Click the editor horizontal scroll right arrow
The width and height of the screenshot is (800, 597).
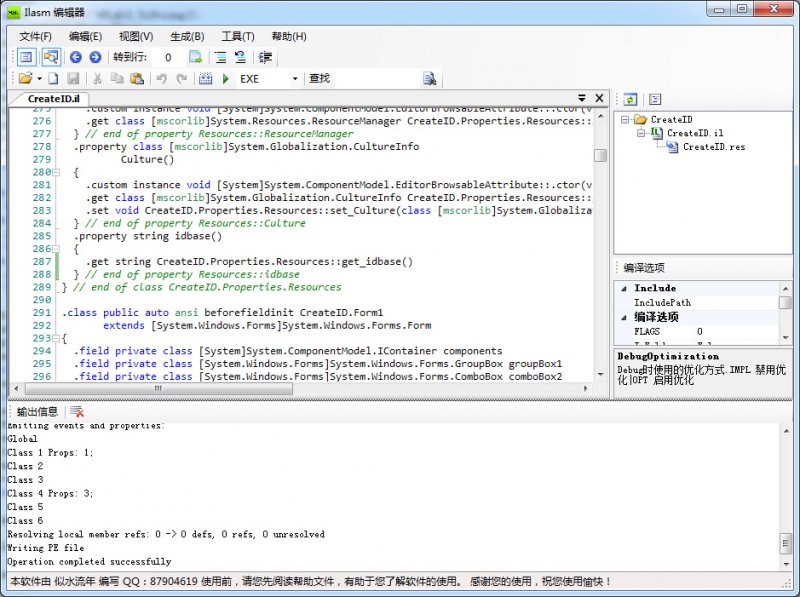pyautogui.click(x=585, y=388)
